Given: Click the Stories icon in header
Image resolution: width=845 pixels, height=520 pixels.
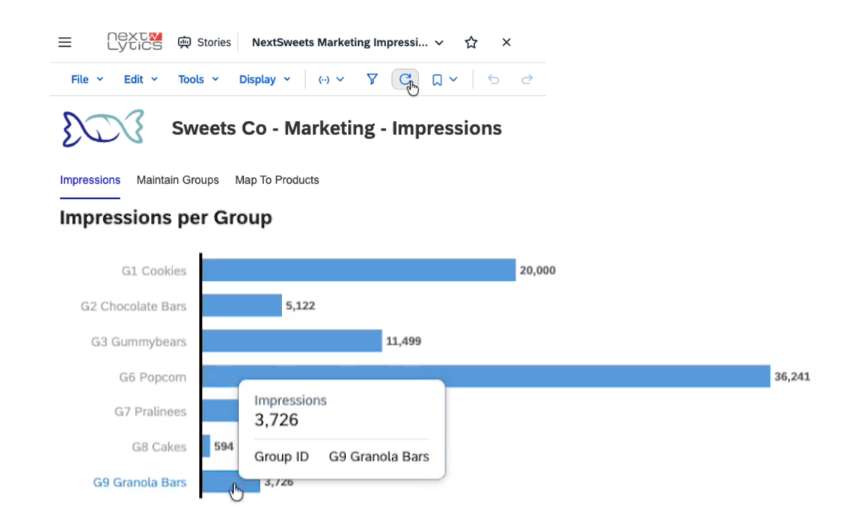Looking at the screenshot, I should click(184, 42).
